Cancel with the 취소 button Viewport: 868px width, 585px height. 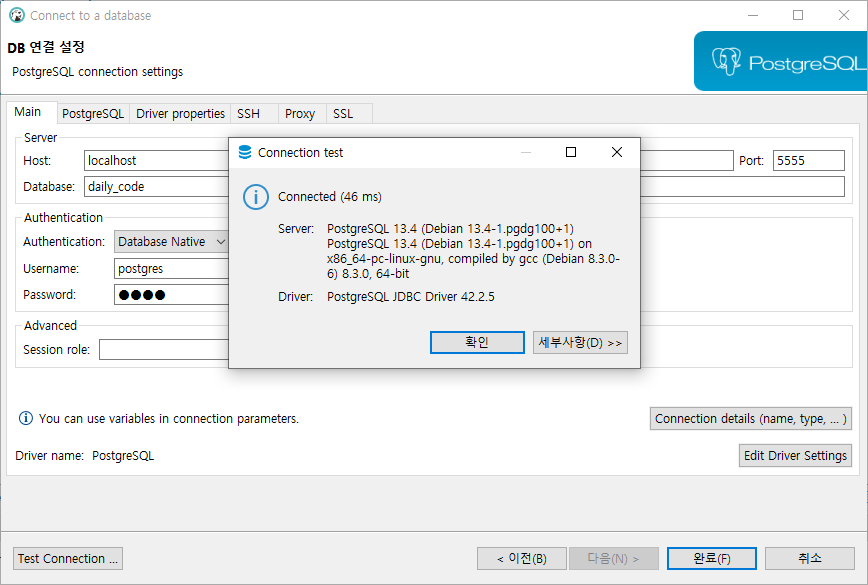(810, 558)
